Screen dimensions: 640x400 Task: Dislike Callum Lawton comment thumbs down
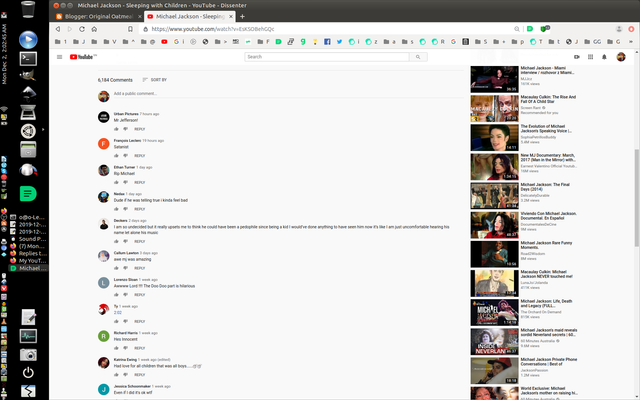(x=126, y=268)
